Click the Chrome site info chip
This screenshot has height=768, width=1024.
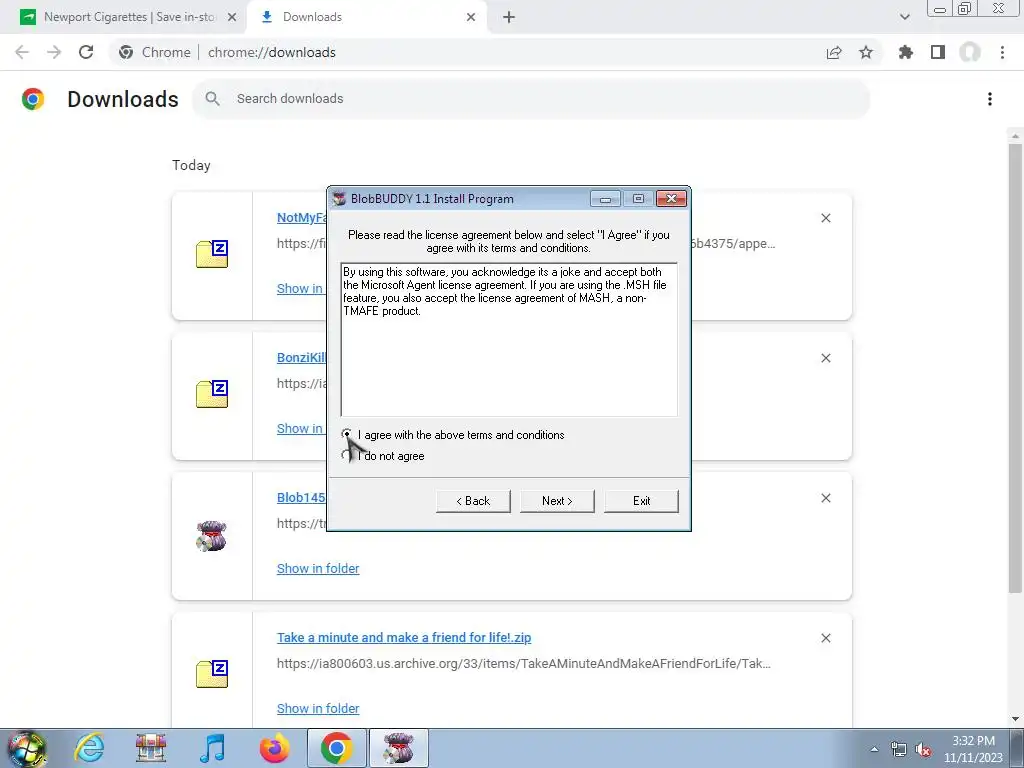(x=155, y=52)
